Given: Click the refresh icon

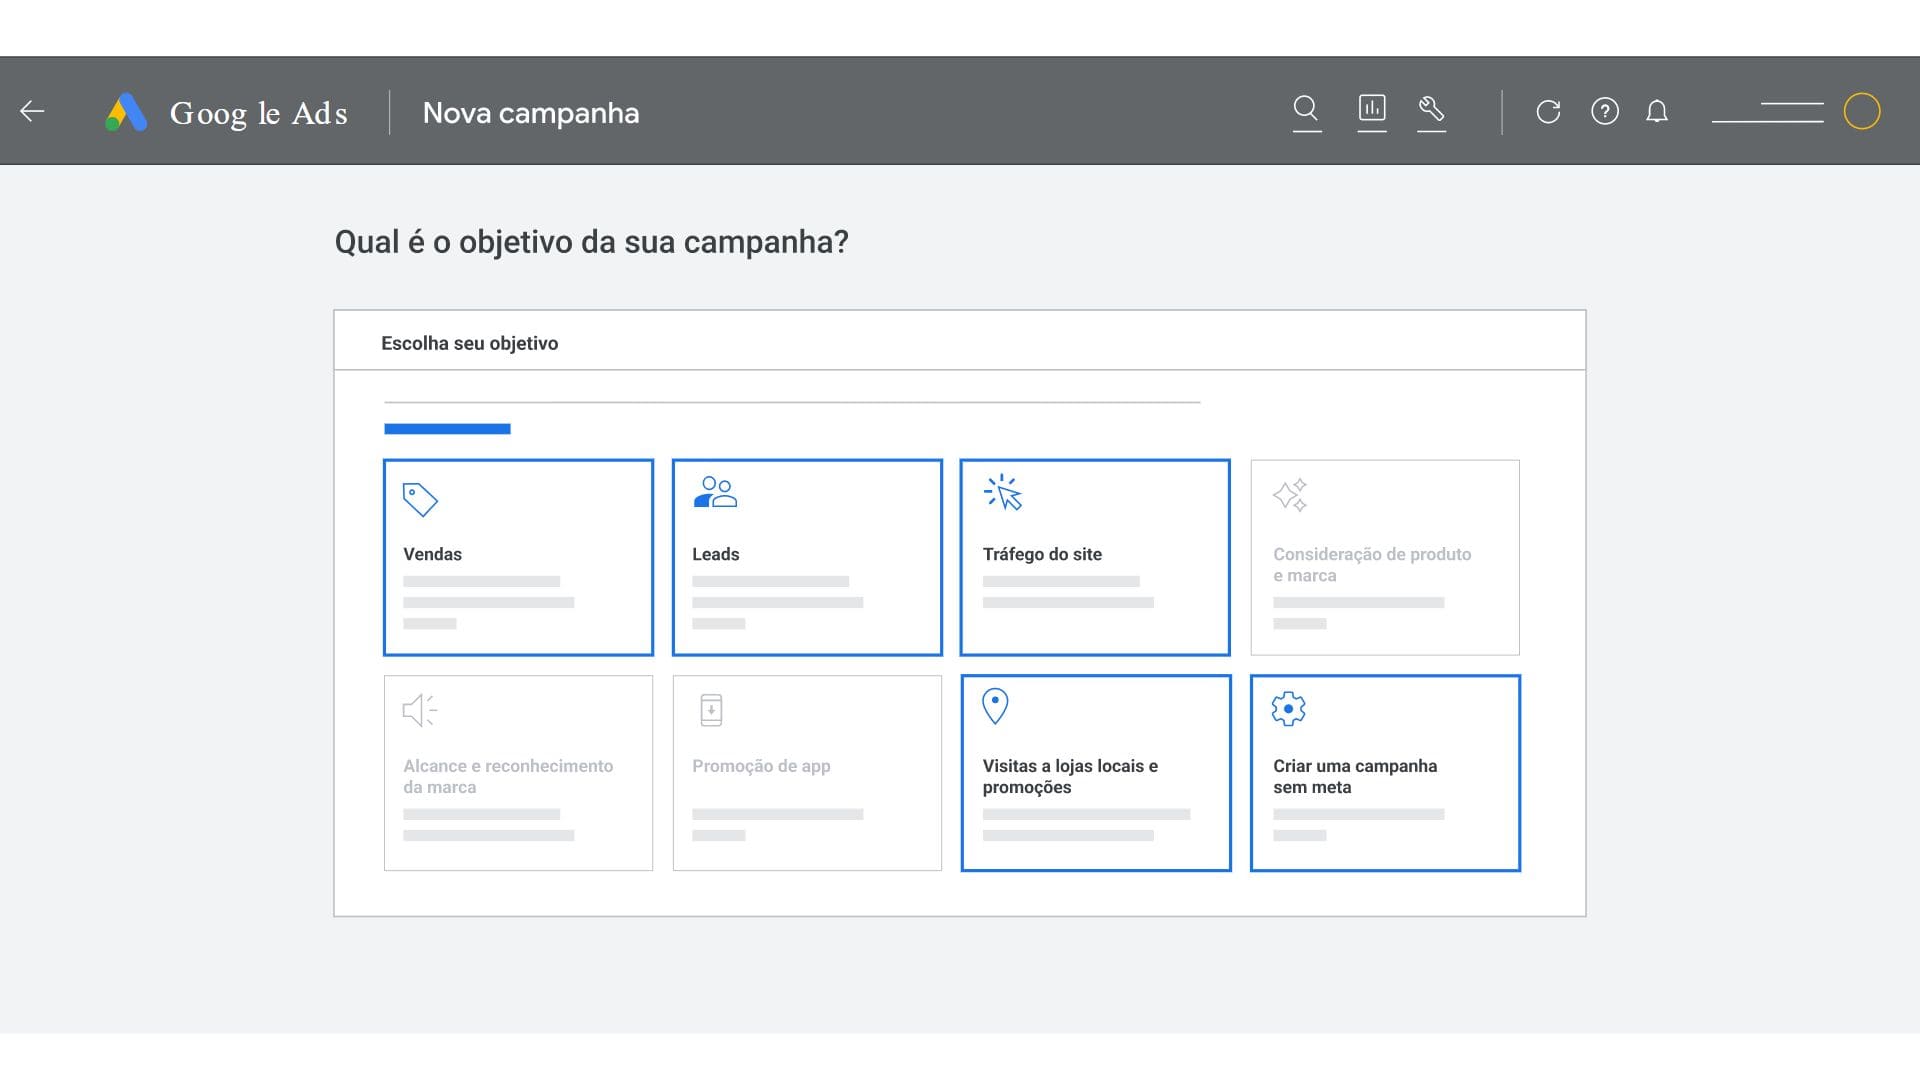Looking at the screenshot, I should [x=1548, y=111].
